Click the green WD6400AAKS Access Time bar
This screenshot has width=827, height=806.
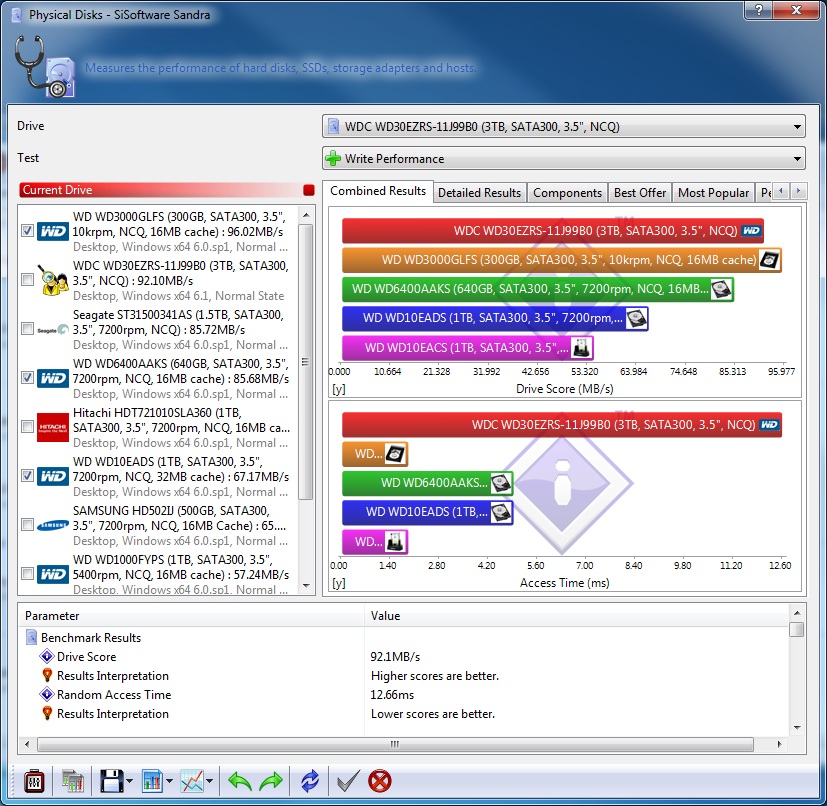[428, 483]
